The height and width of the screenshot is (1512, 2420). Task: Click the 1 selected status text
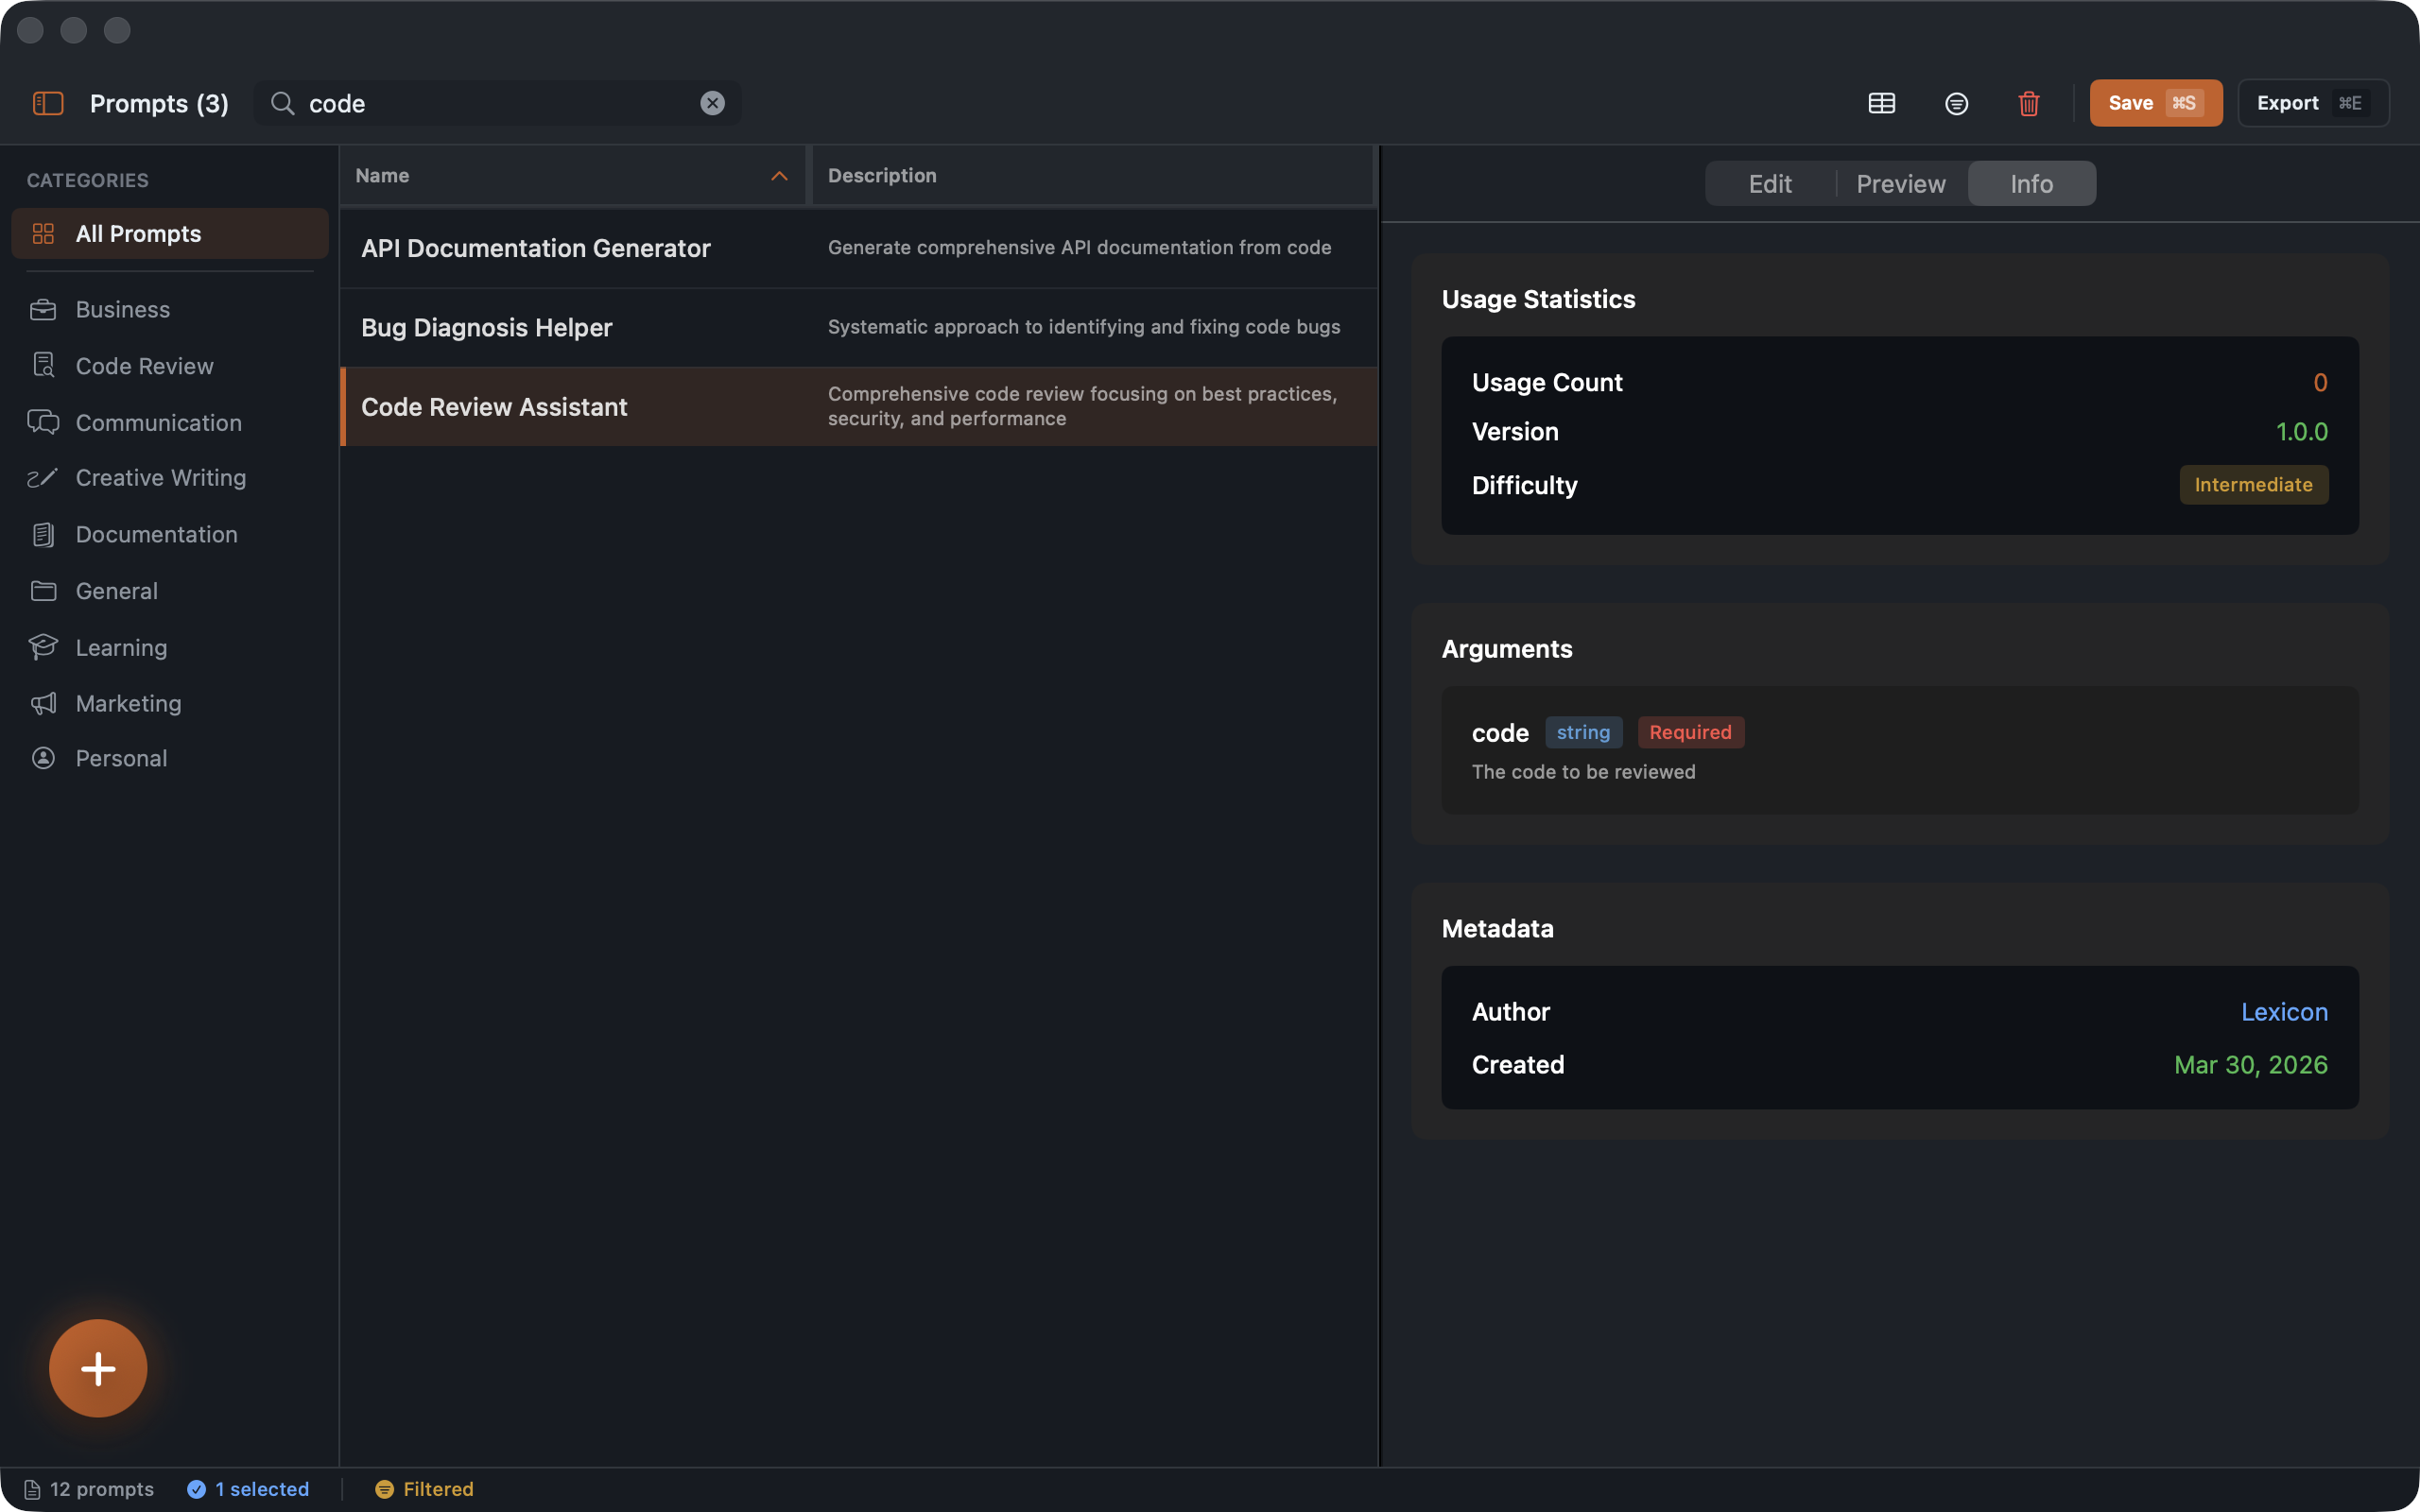click(262, 1489)
